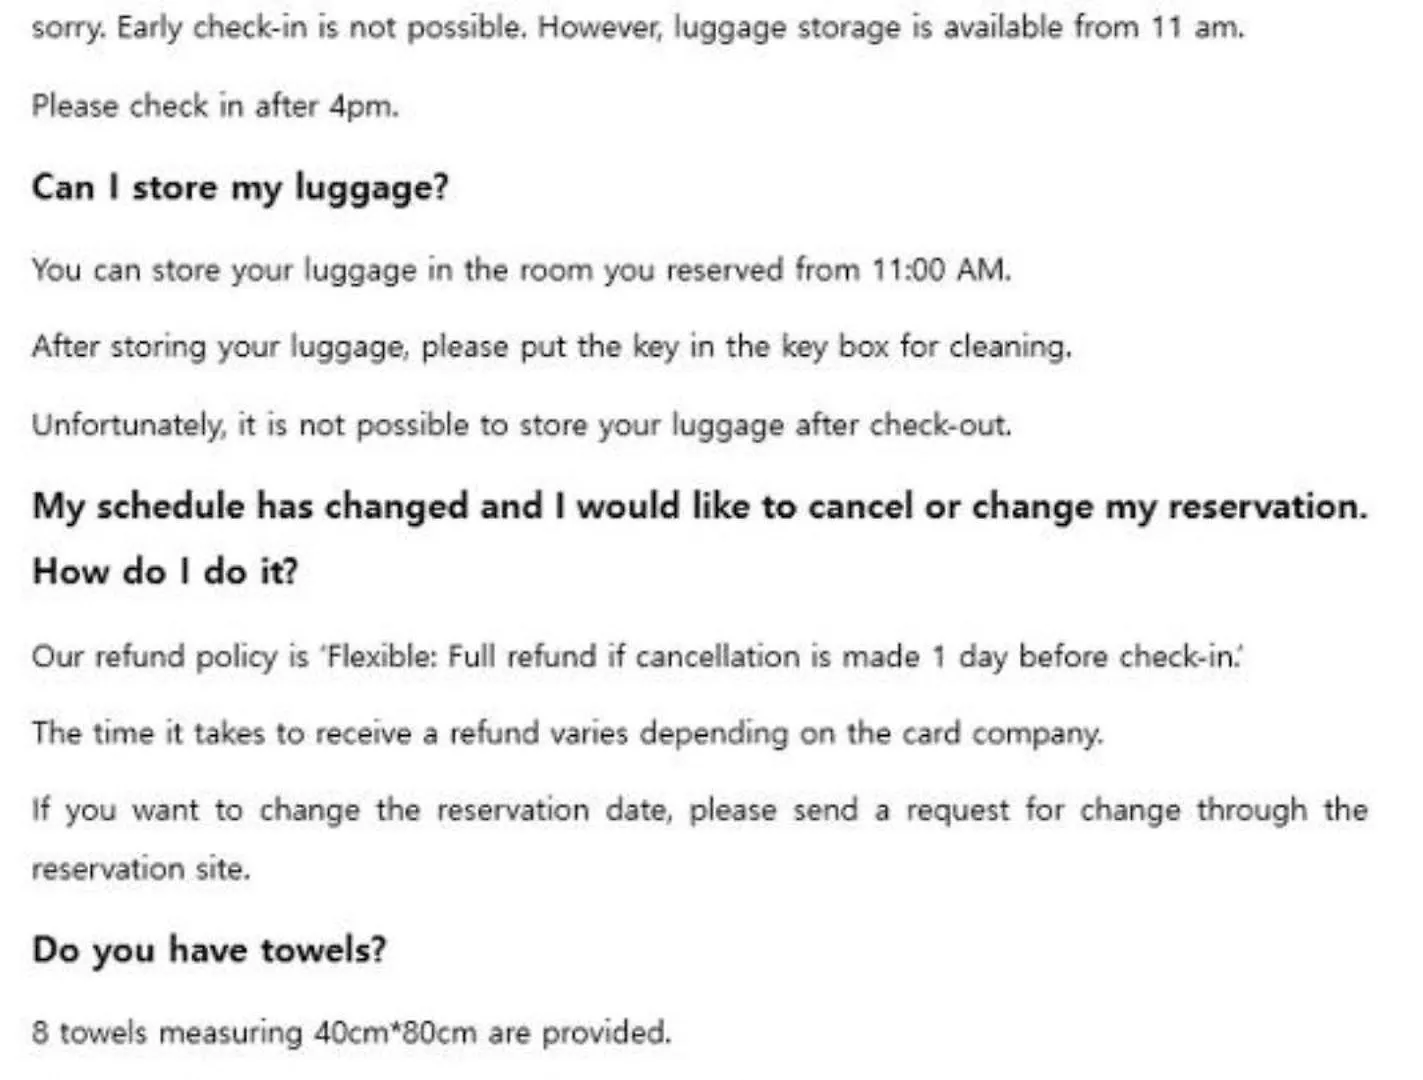1423x1080 pixels.
Task: Click the 'Flexible: Full refund' policy sentence
Action: point(638,656)
